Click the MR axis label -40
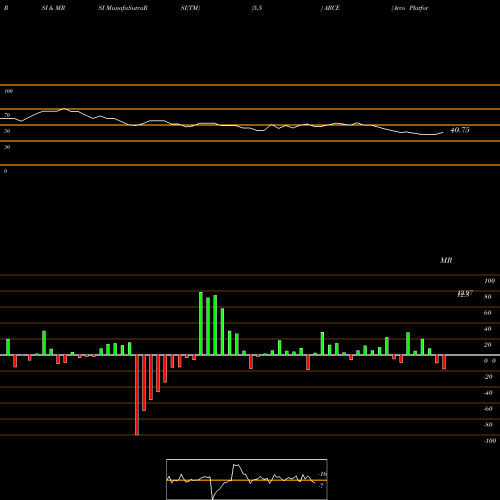The height and width of the screenshot is (500, 500). [488, 393]
